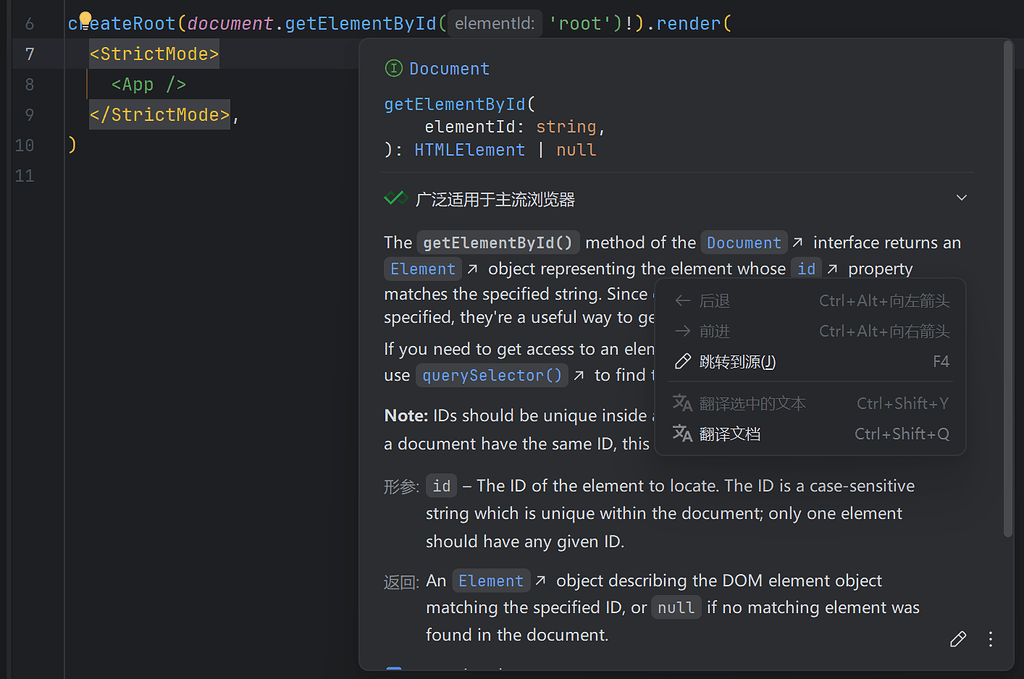The image size is (1024, 679).
Task: Select 后退 in the context menu
Action: pos(810,301)
